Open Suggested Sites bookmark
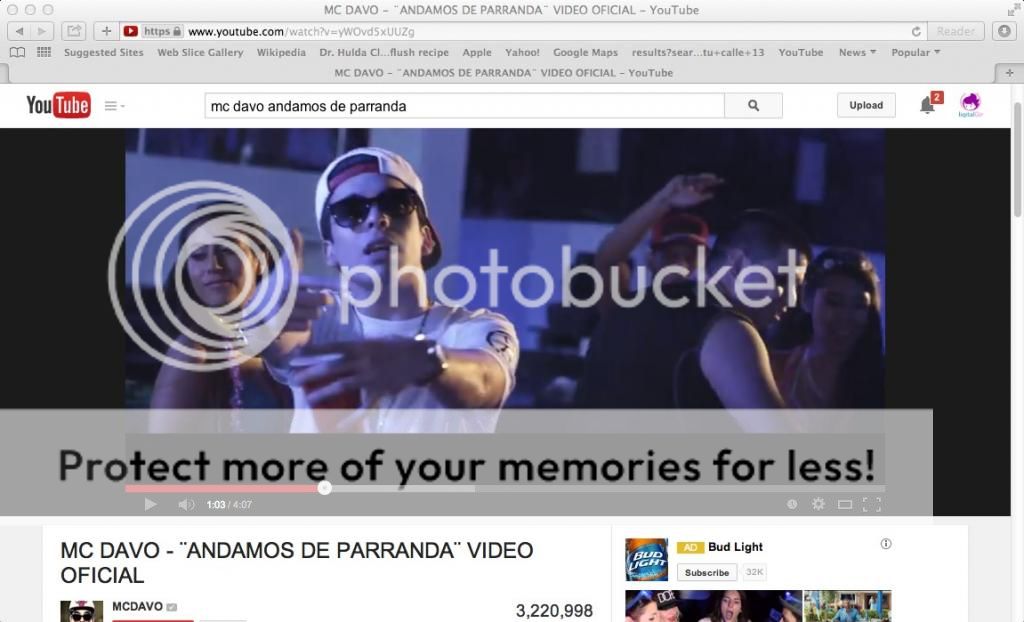The width and height of the screenshot is (1024, 622). pyautogui.click(x=104, y=52)
